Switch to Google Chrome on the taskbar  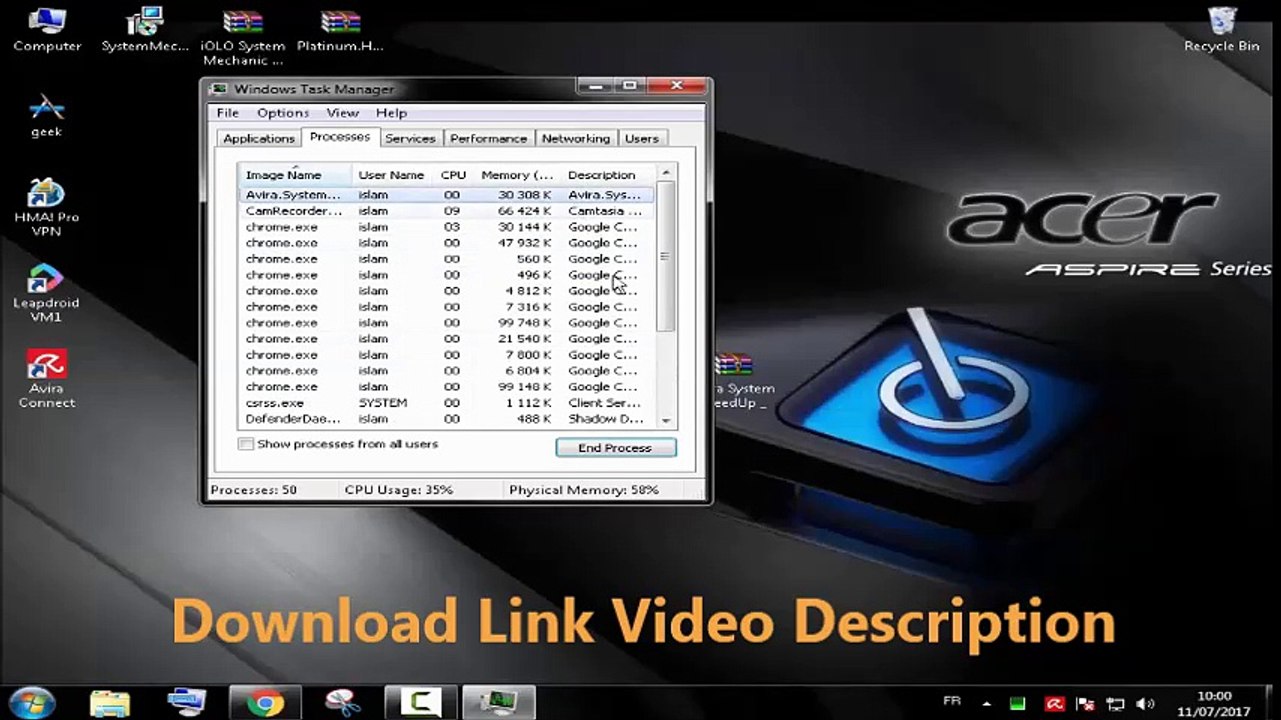[x=265, y=702]
